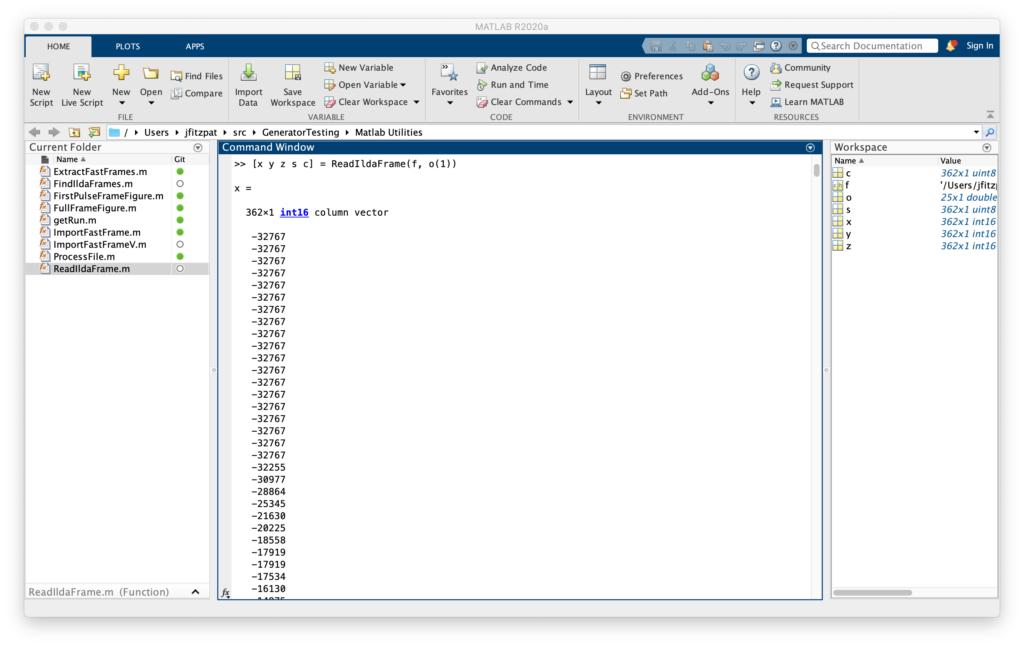Image resolution: width=1024 pixels, height=647 pixels.
Task: Open the Current Folder panel actions menu
Action: (x=198, y=148)
